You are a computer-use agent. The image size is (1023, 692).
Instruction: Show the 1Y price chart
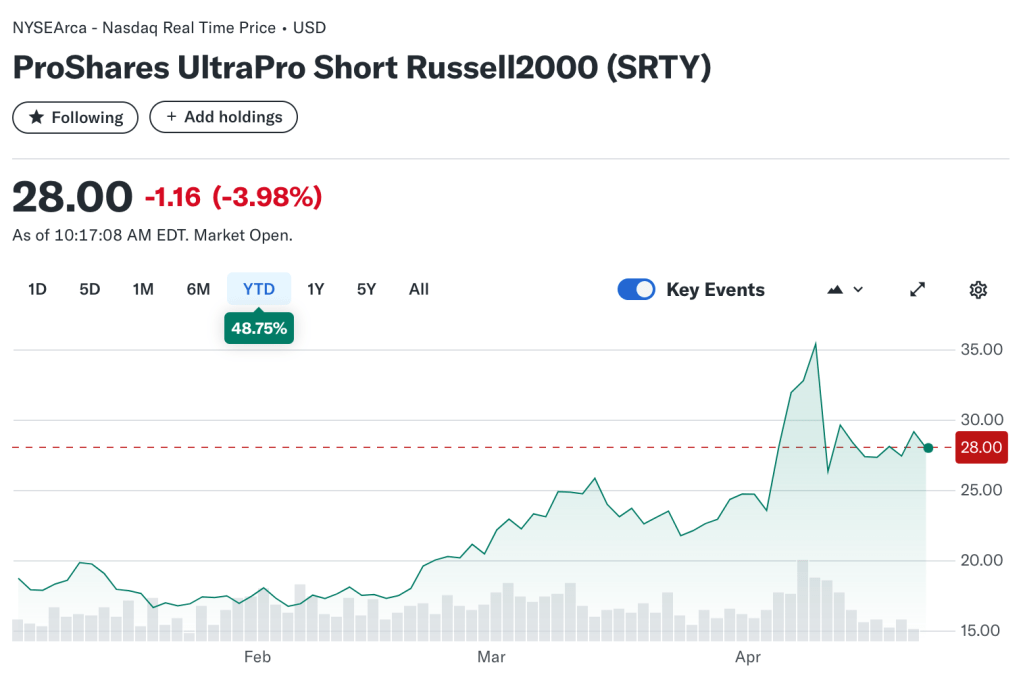coord(316,289)
